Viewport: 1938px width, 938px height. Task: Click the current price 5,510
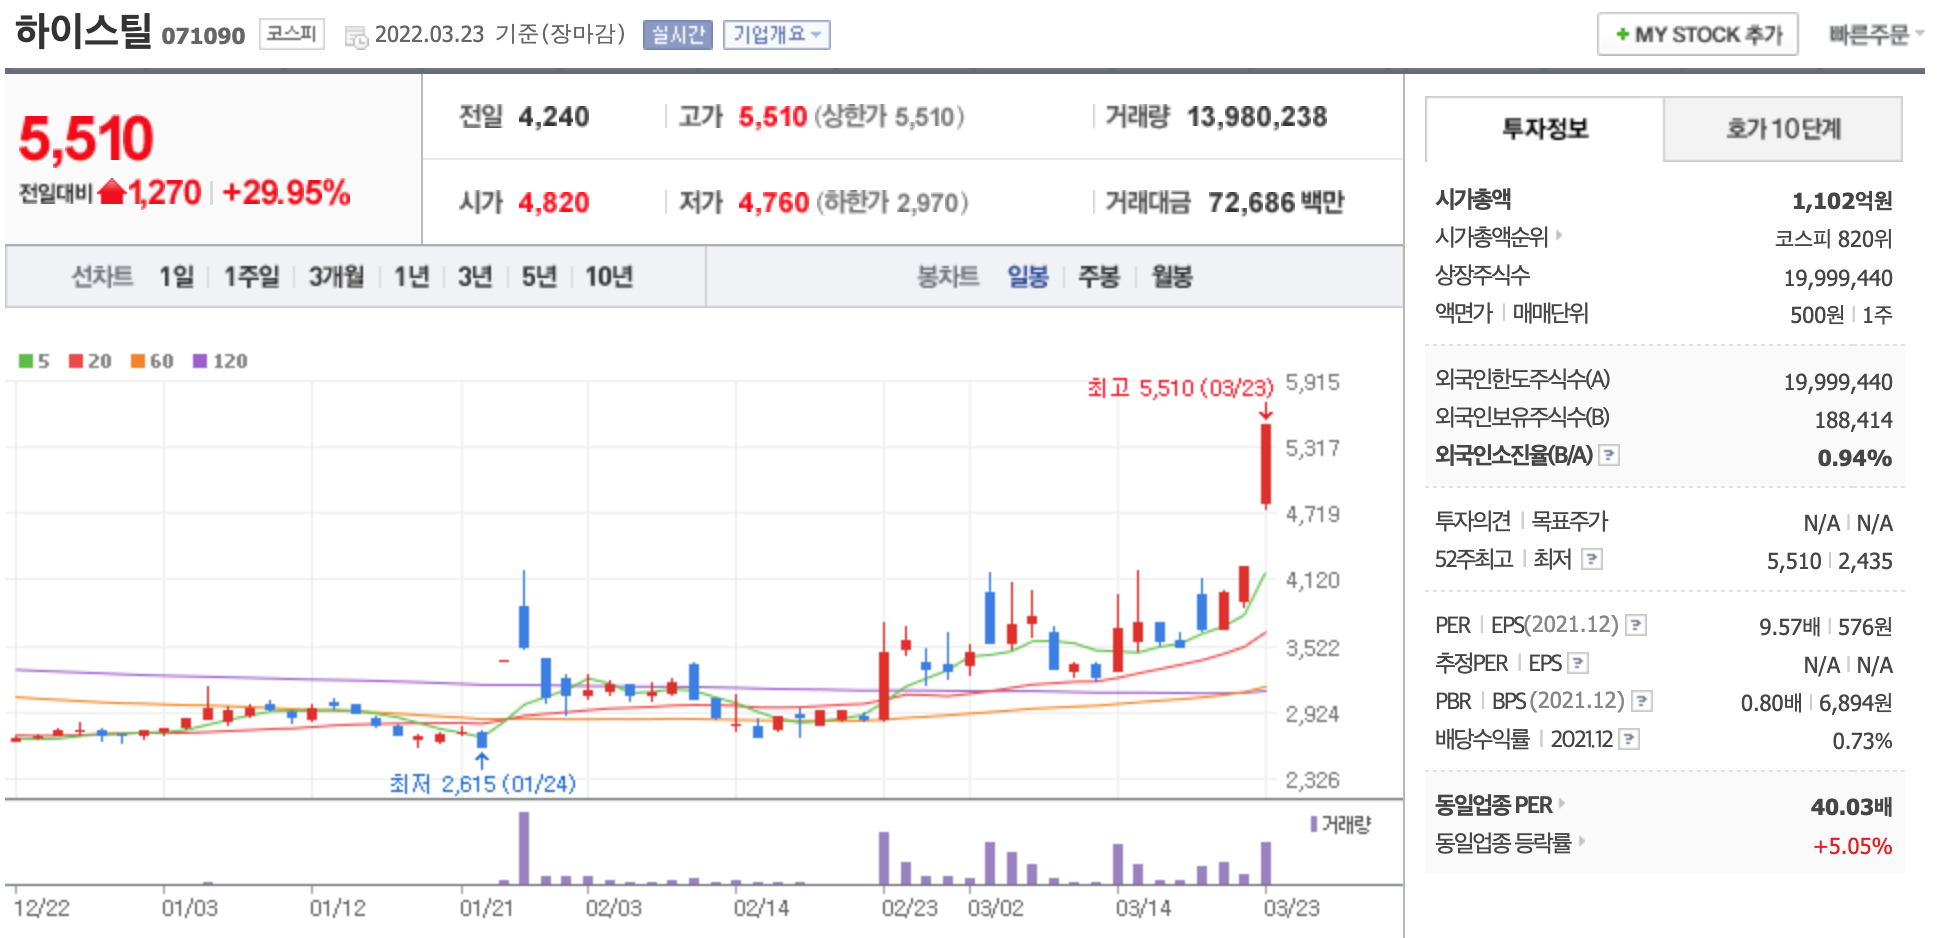coord(86,138)
